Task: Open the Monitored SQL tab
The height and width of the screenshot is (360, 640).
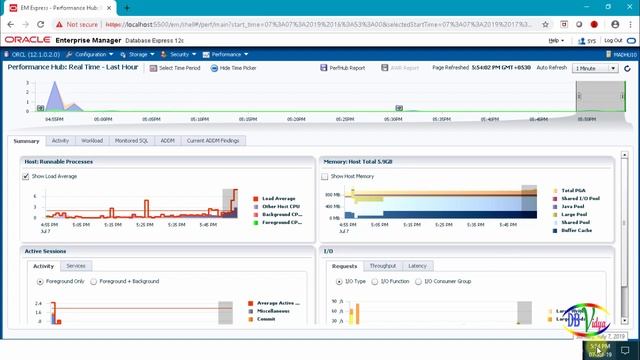Action: (x=131, y=140)
